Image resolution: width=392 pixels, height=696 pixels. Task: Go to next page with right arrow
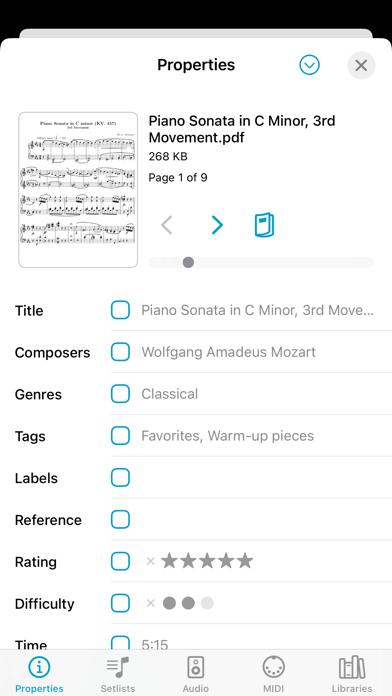coord(217,225)
